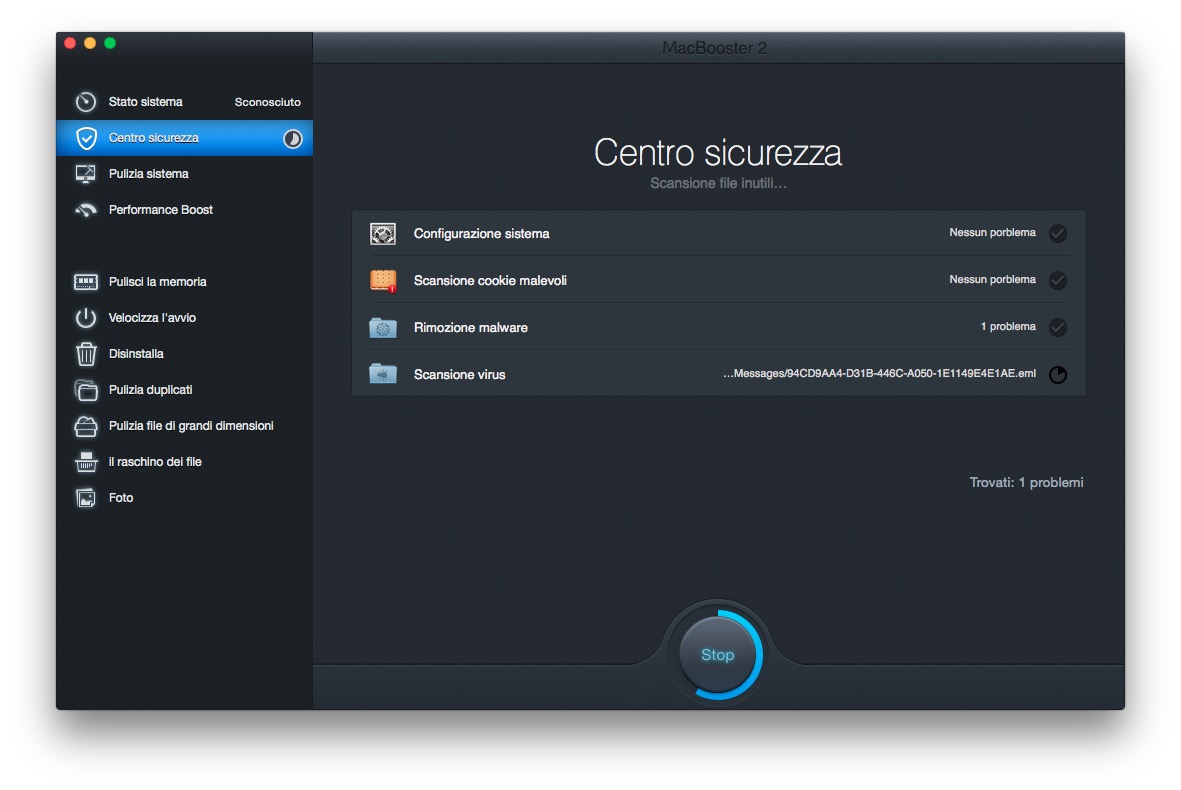Click the scanning indicator on Centro sicurezza tab

[292, 139]
